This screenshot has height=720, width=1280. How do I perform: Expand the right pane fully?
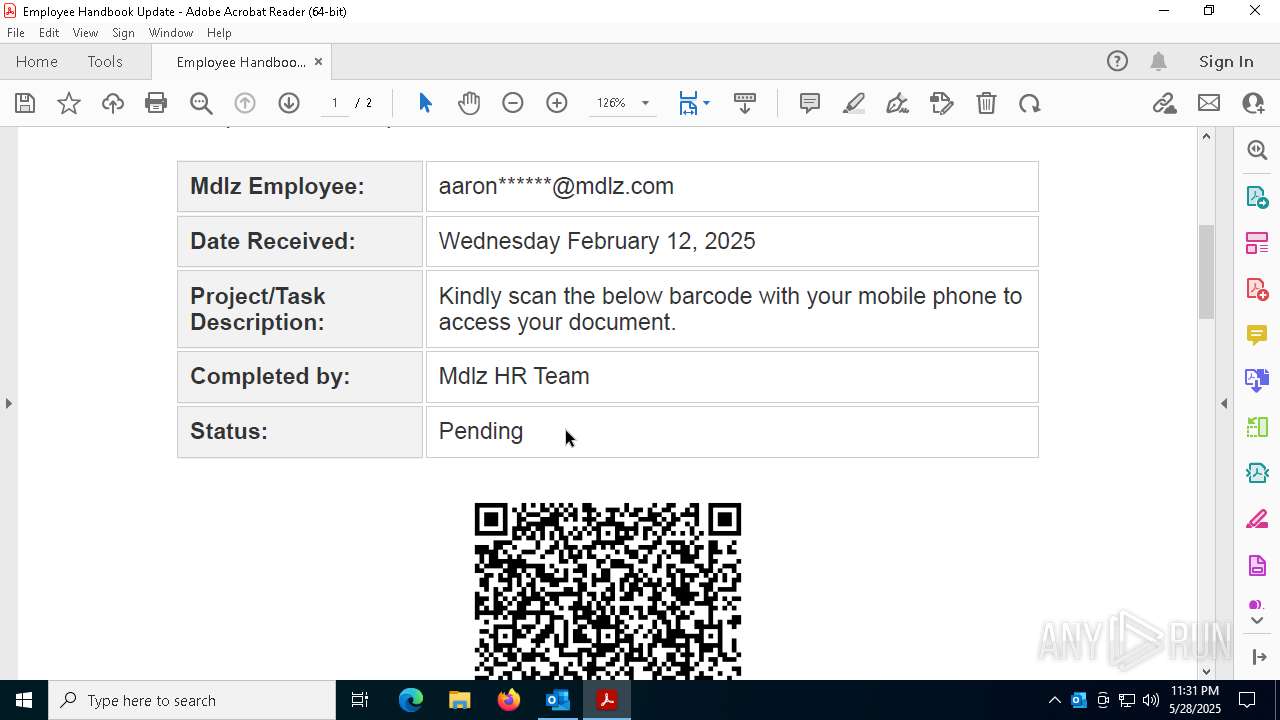pyautogui.click(x=1258, y=656)
